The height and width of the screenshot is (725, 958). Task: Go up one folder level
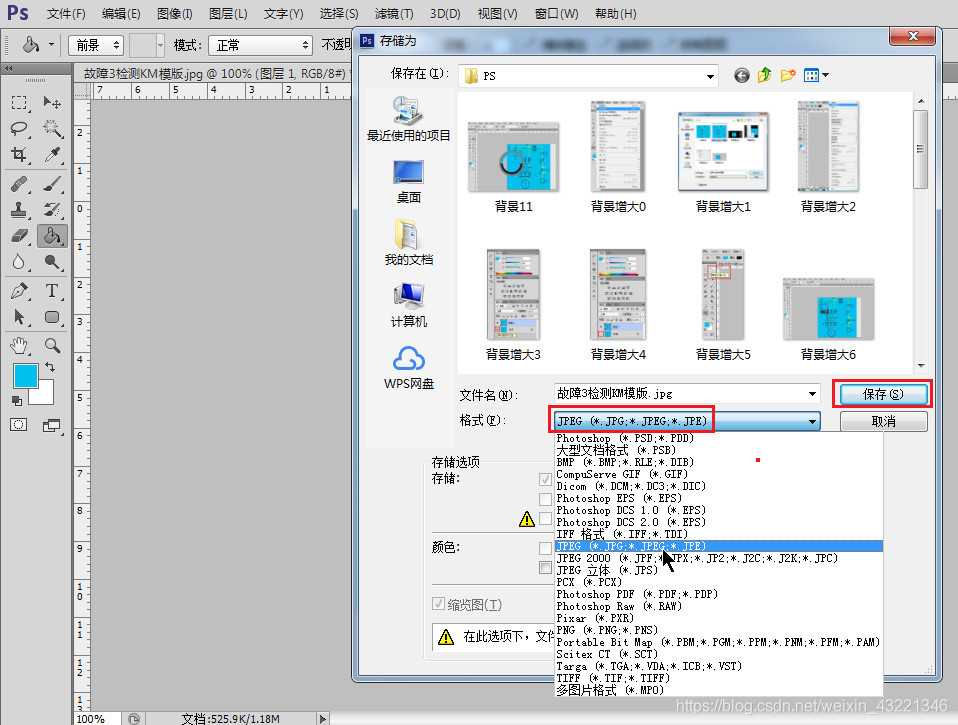click(x=764, y=75)
